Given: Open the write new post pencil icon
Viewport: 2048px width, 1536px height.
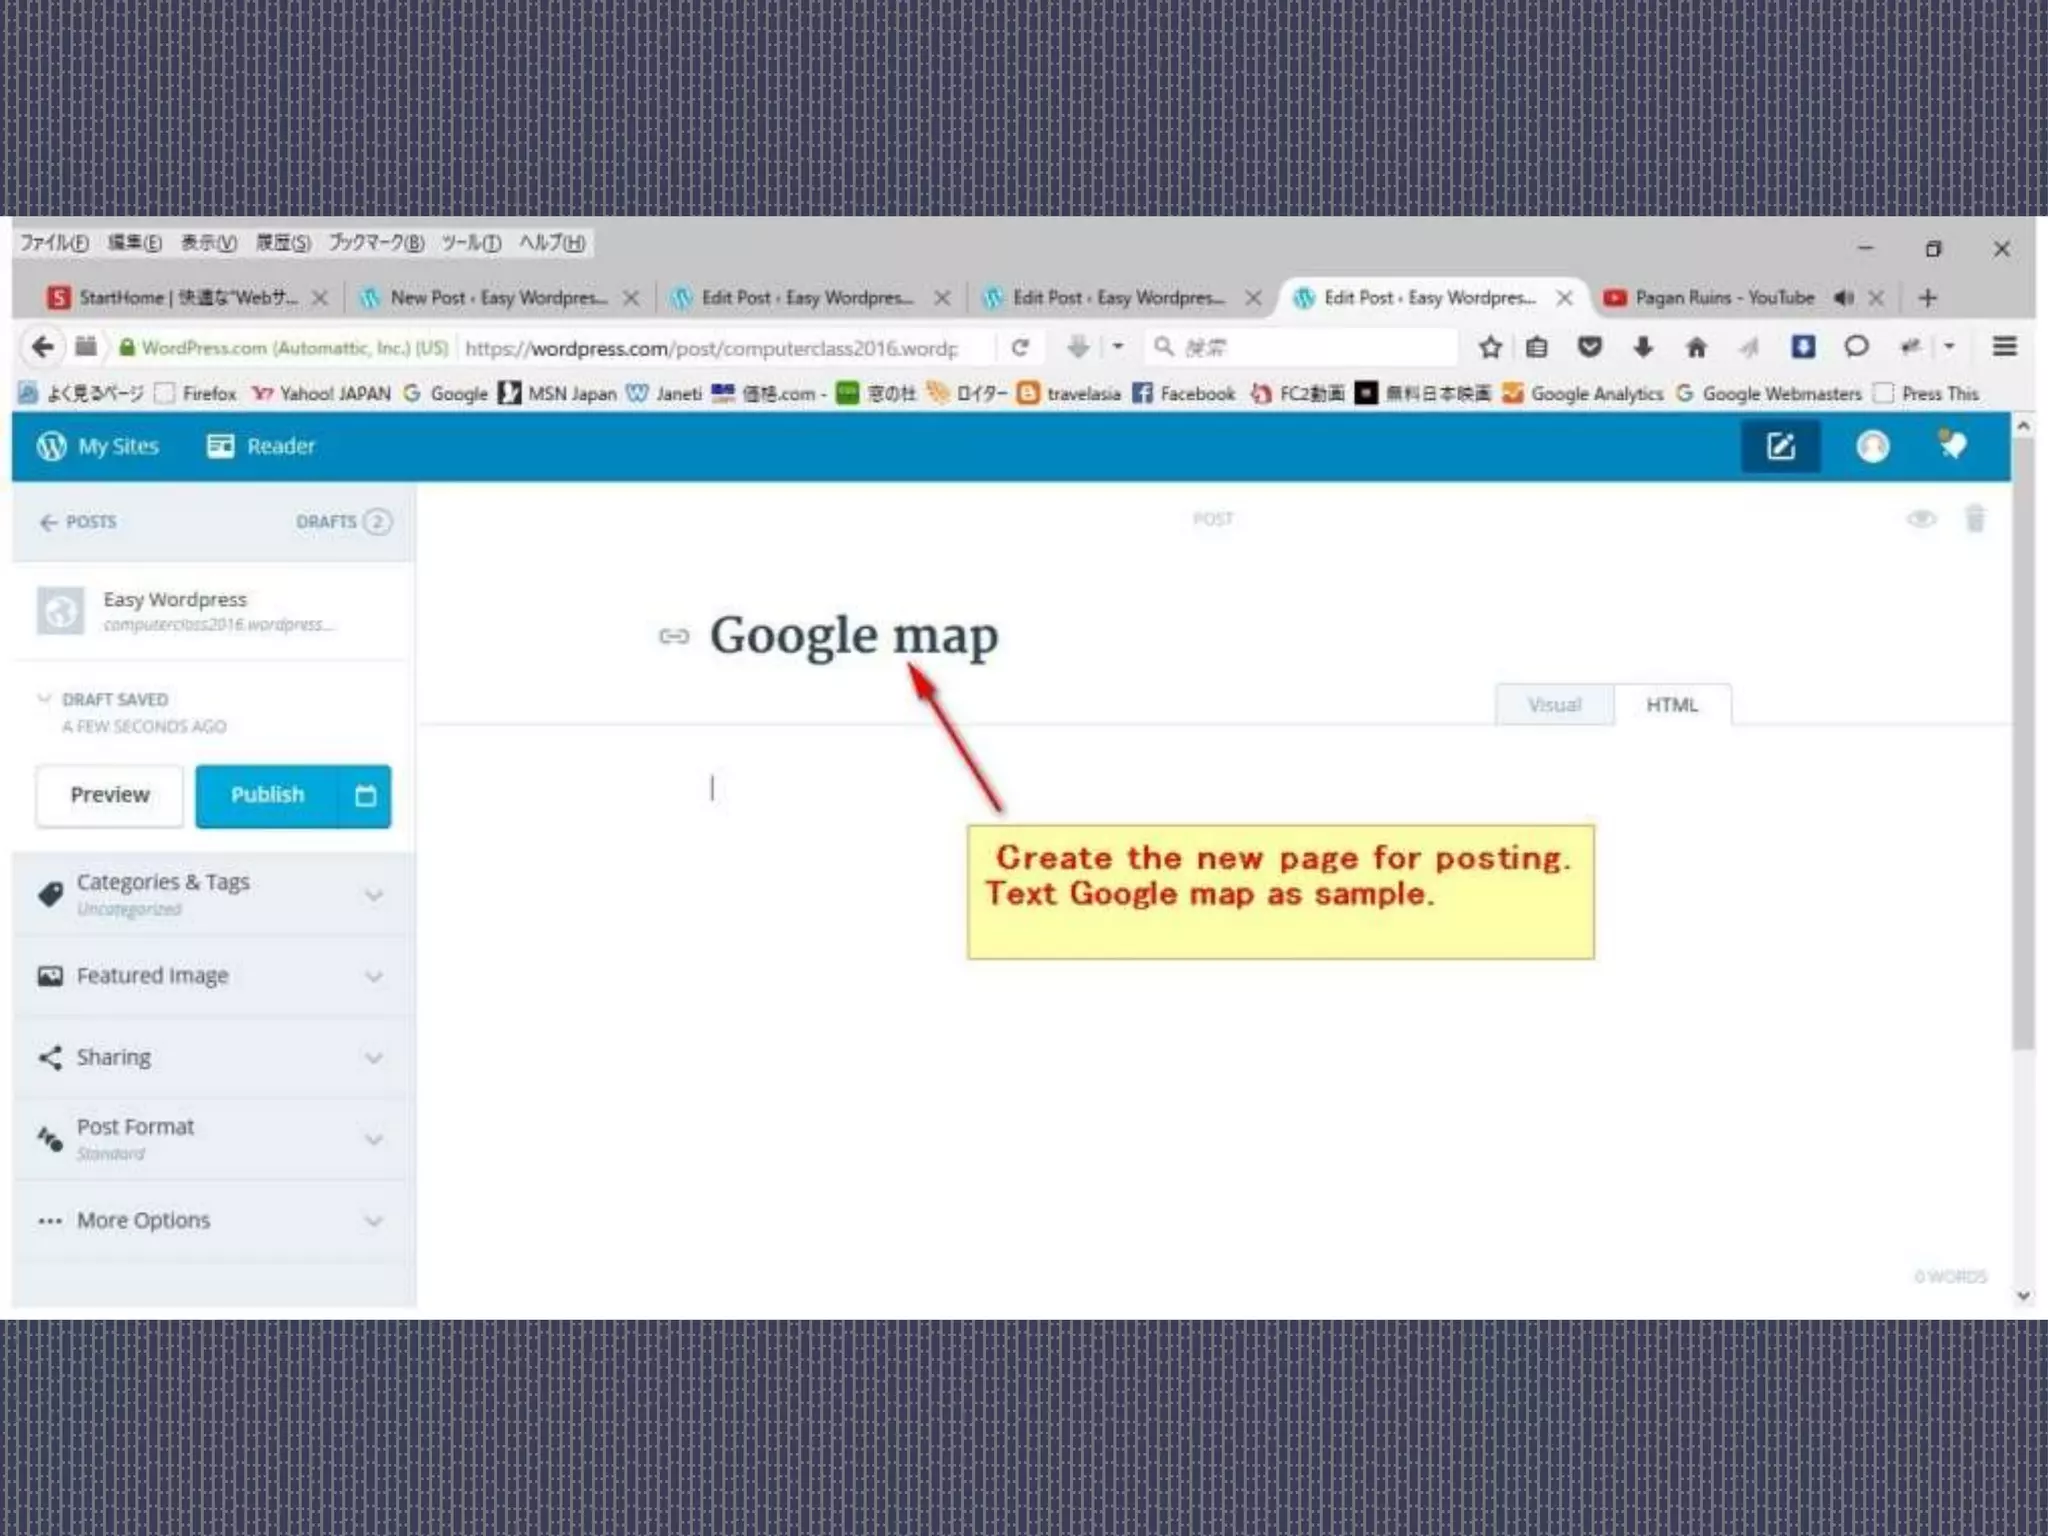Looking at the screenshot, I should click(1780, 446).
